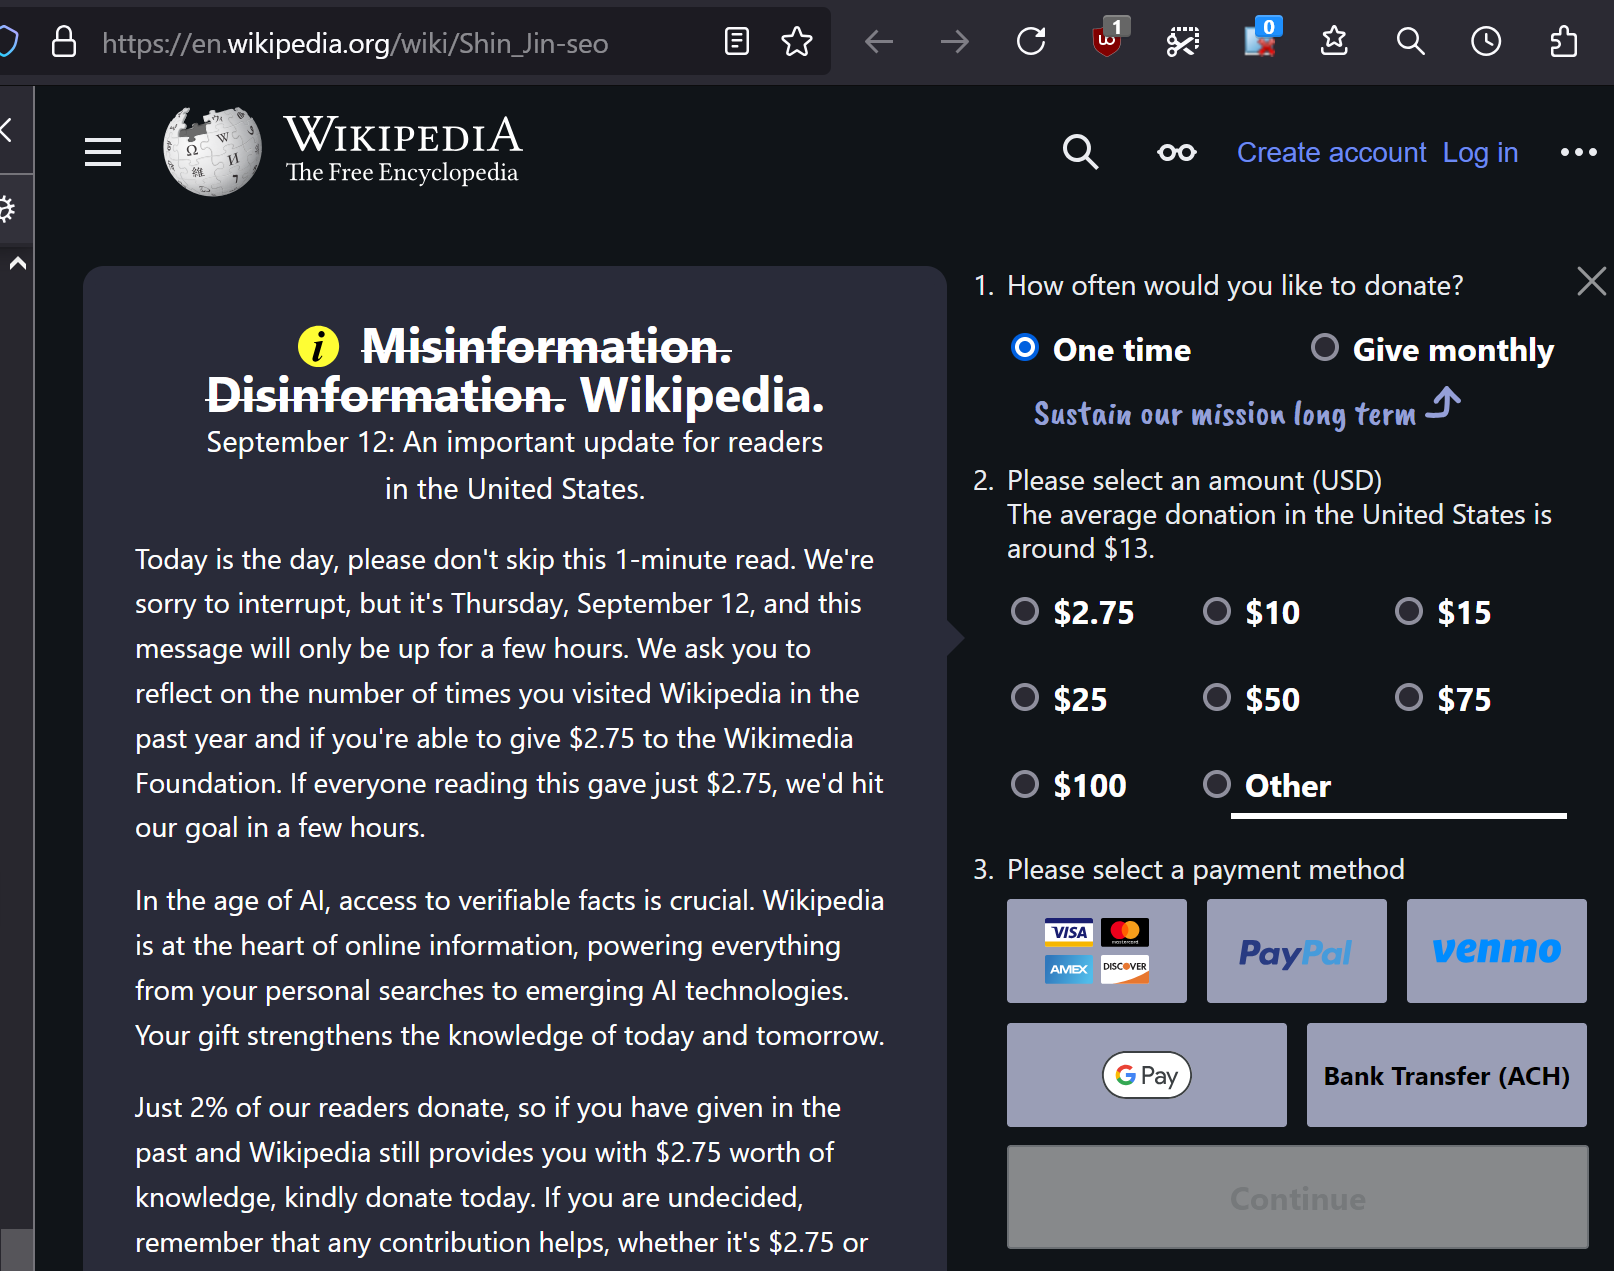This screenshot has width=1614, height=1271.
Task: Toggle reader view in the address bar
Action: pyautogui.click(x=737, y=42)
